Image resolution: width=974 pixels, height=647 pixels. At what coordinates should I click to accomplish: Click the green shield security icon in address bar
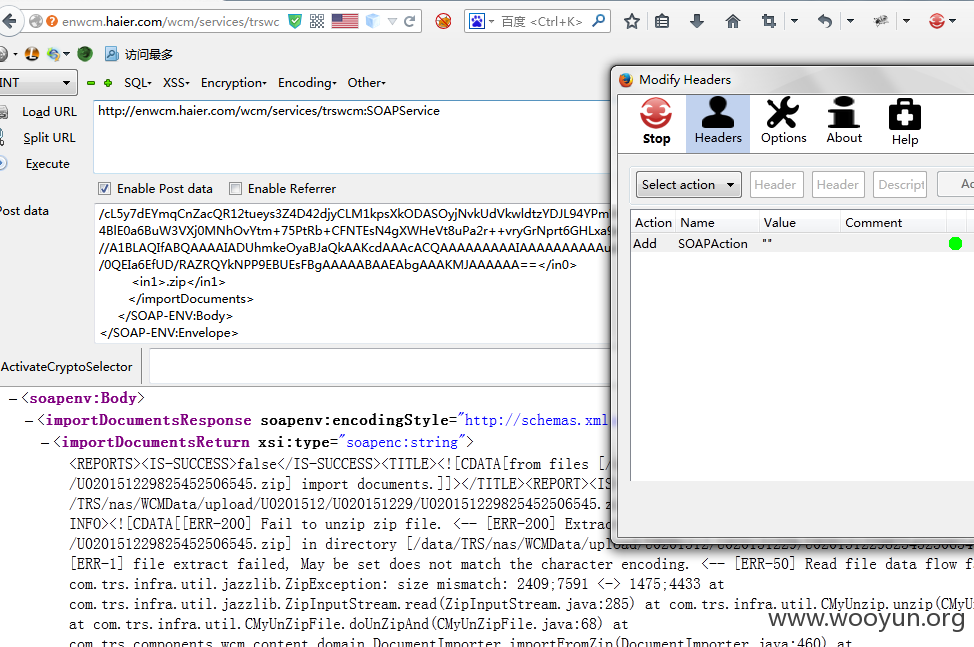click(x=295, y=22)
